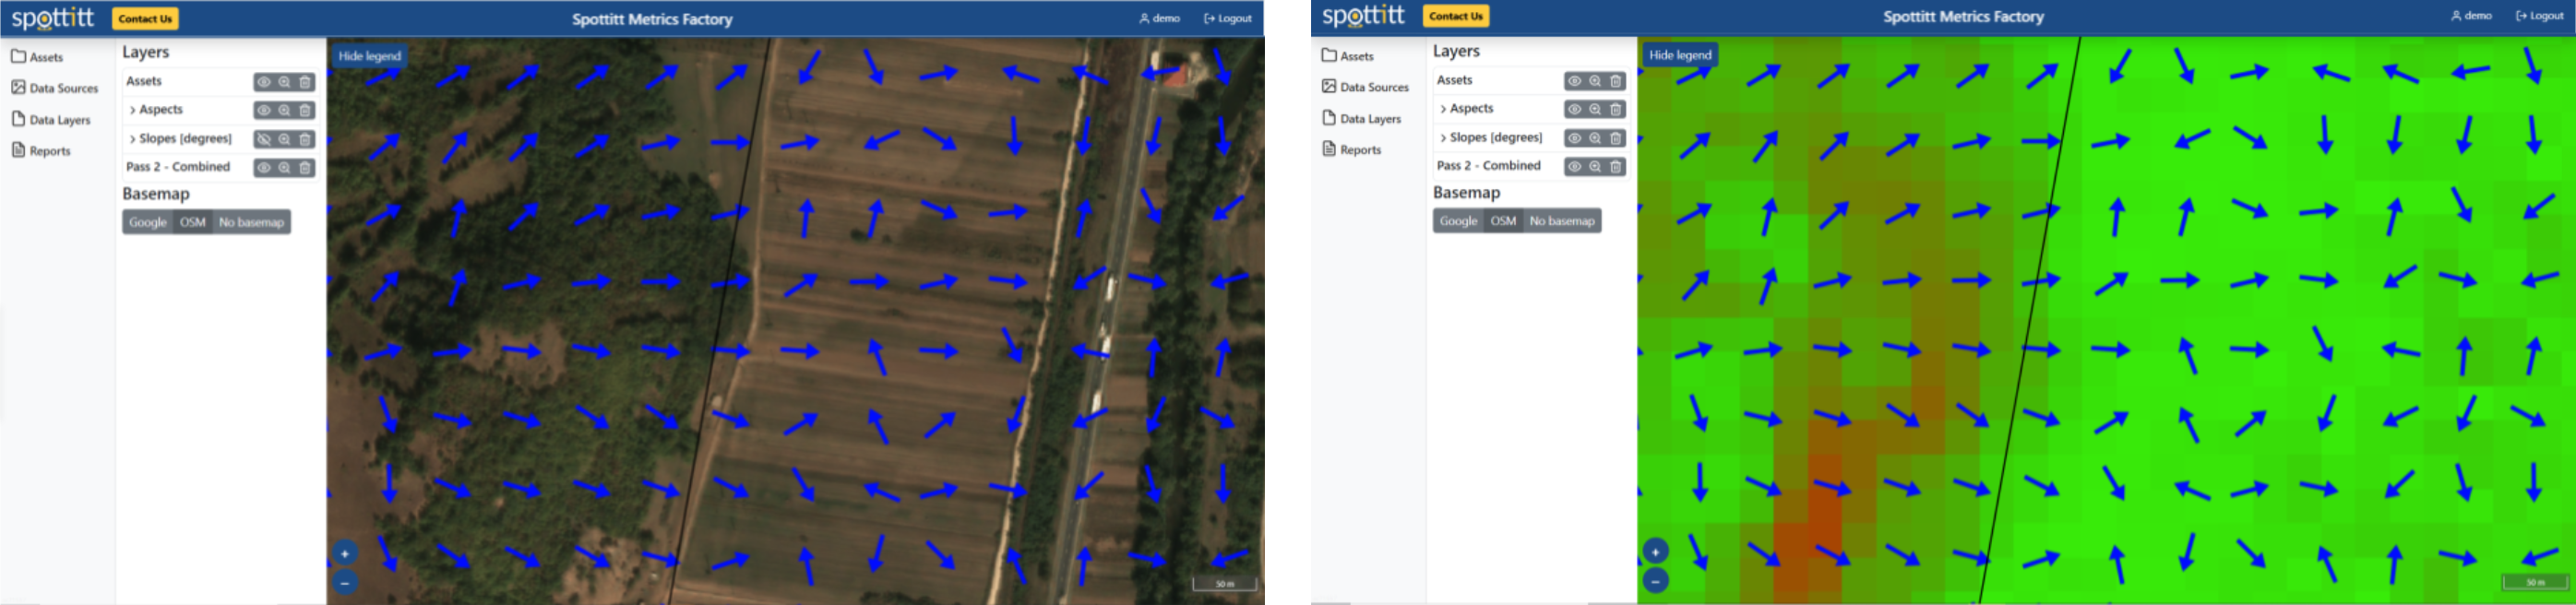Screen dimensions: 2576x605
Task: Toggle Aspects layer visibility in left window
Action: (264, 110)
